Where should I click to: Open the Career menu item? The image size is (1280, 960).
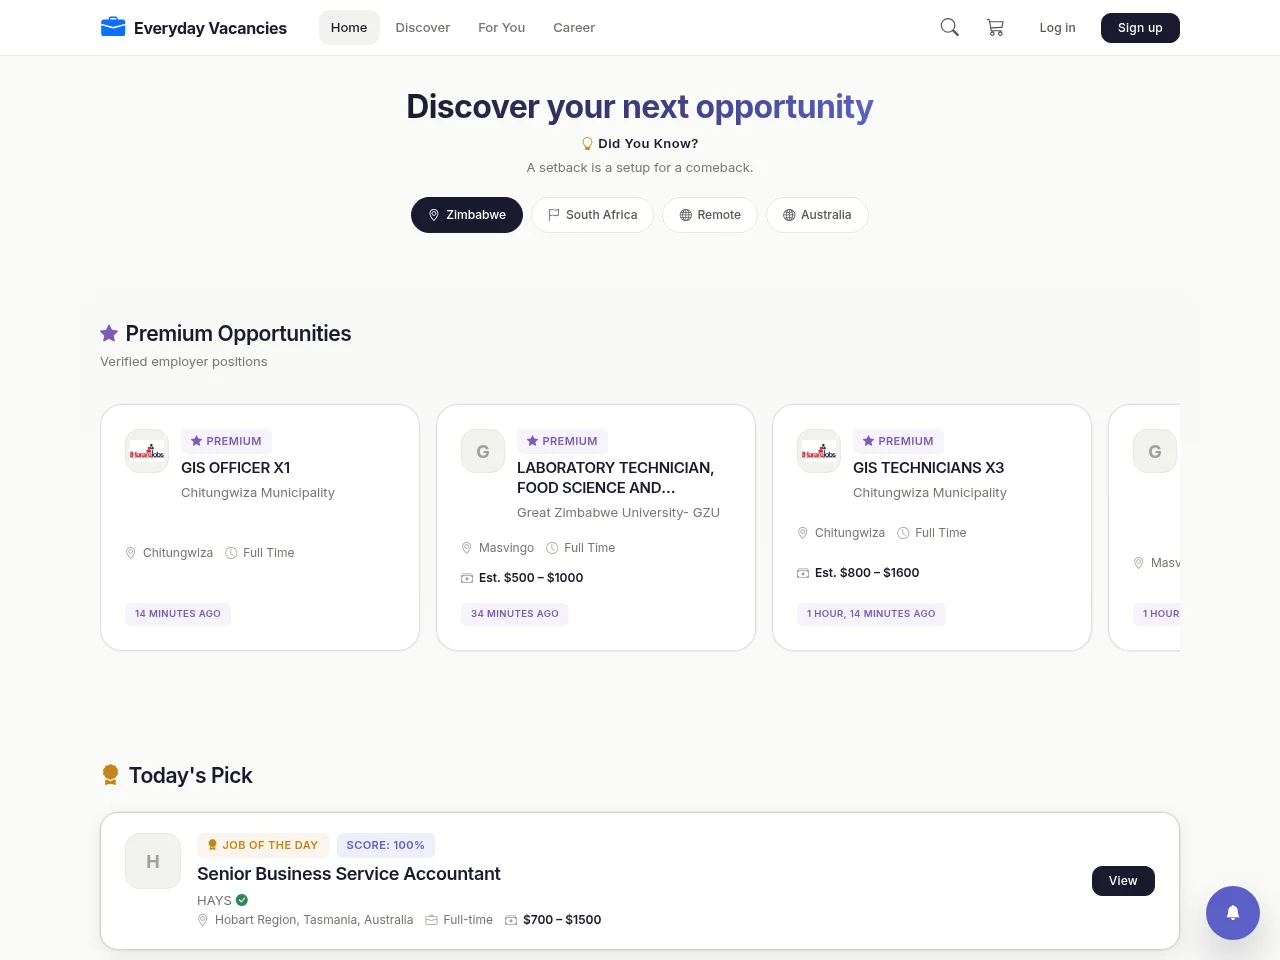coord(574,28)
